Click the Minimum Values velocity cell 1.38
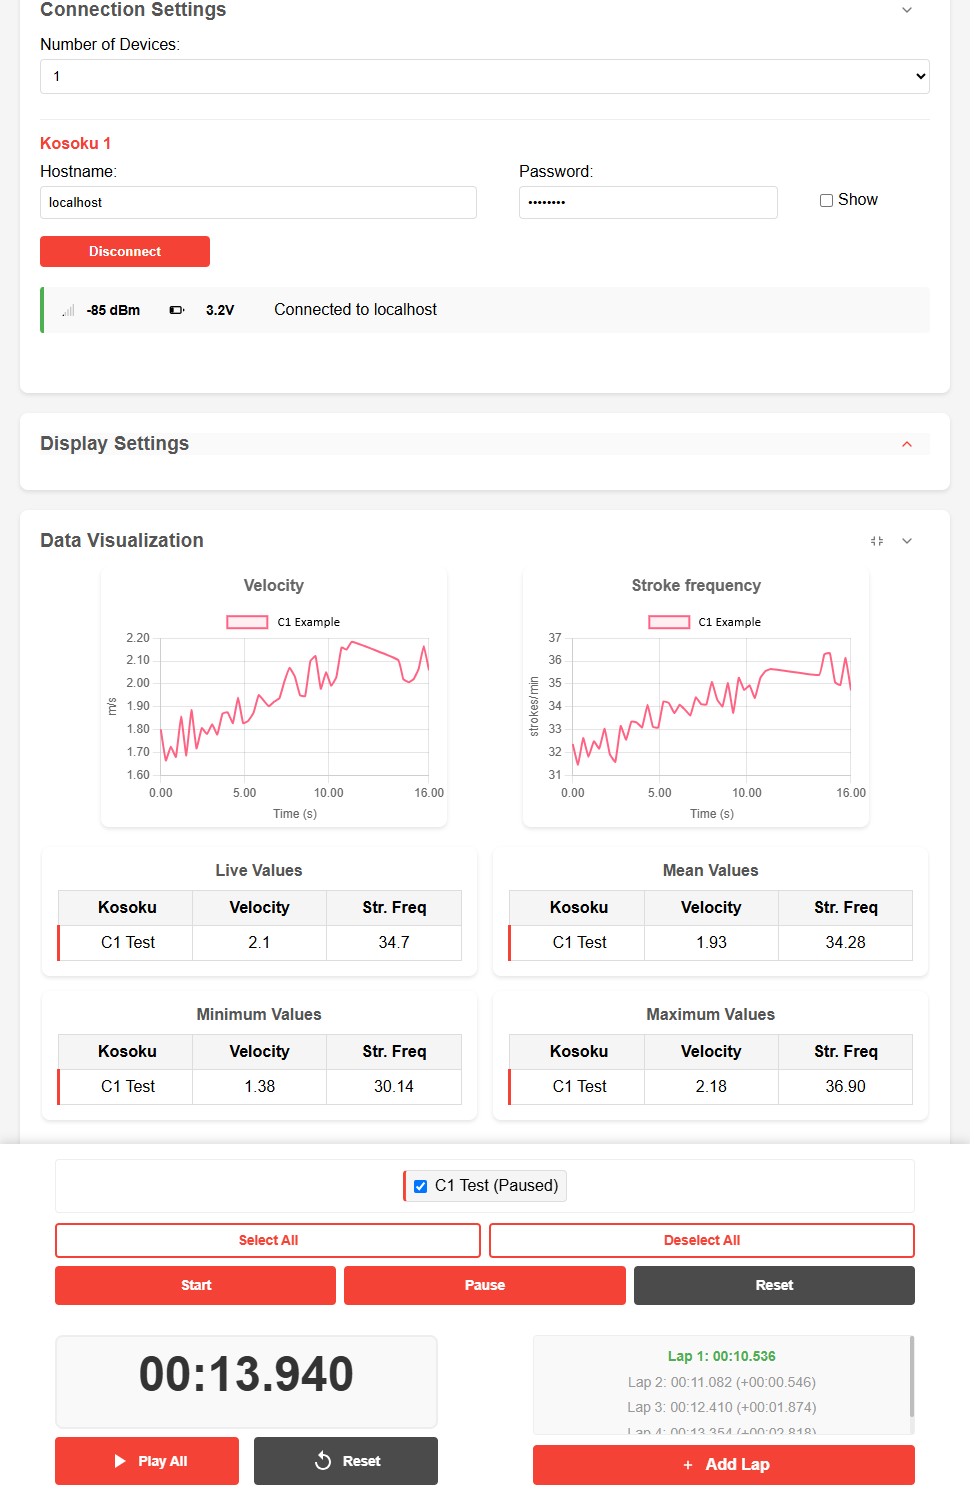The height and width of the screenshot is (1500, 970). pyautogui.click(x=259, y=1086)
